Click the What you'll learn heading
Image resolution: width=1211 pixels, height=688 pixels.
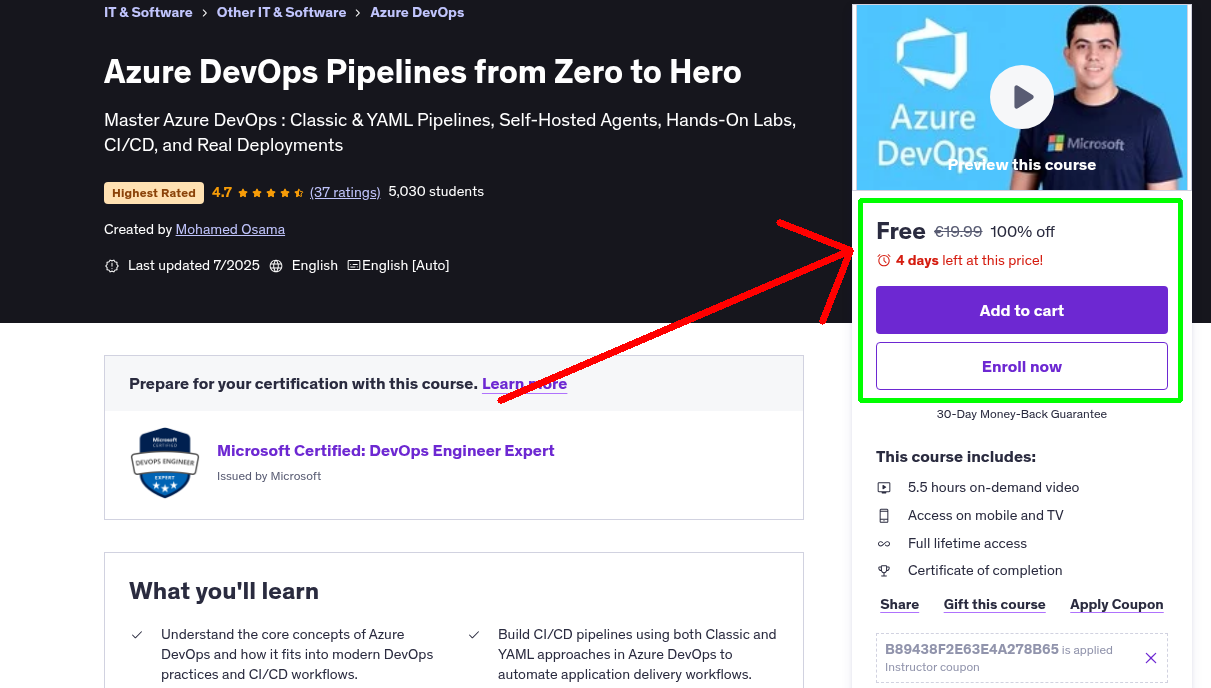(224, 591)
